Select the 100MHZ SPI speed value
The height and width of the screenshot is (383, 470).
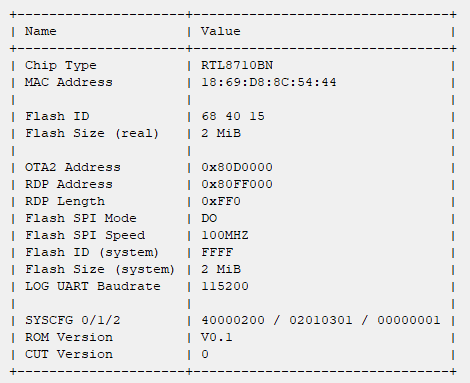tap(225, 235)
